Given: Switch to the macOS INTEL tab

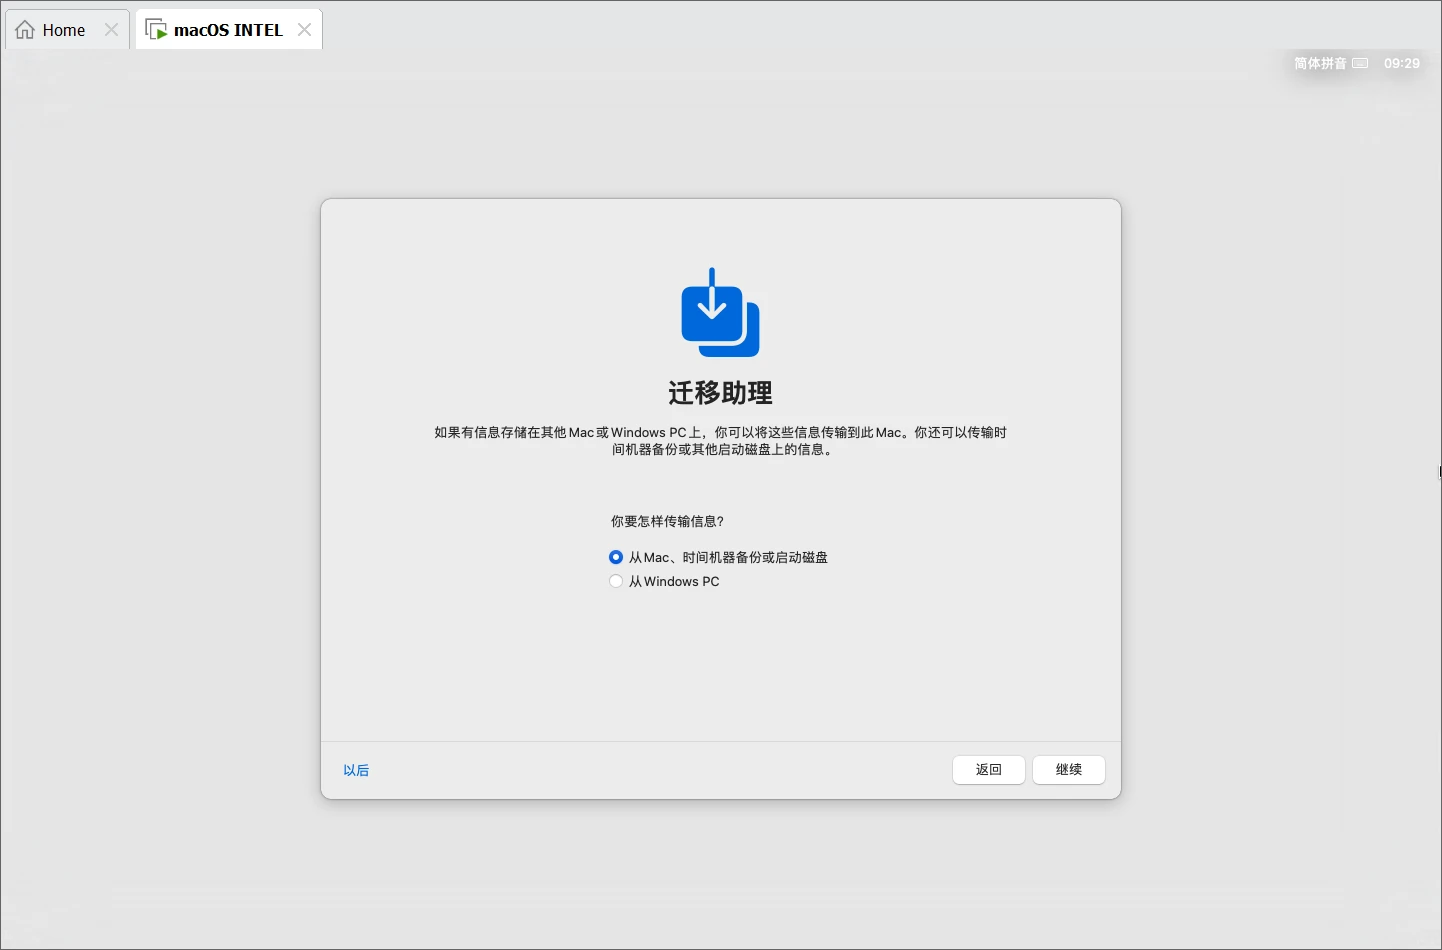Looking at the screenshot, I should [x=228, y=30].
